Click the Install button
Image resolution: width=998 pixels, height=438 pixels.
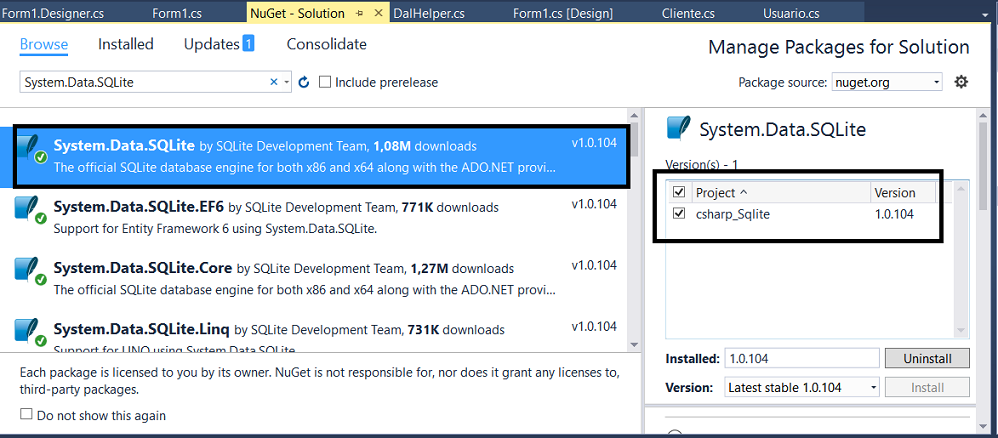pos(927,387)
